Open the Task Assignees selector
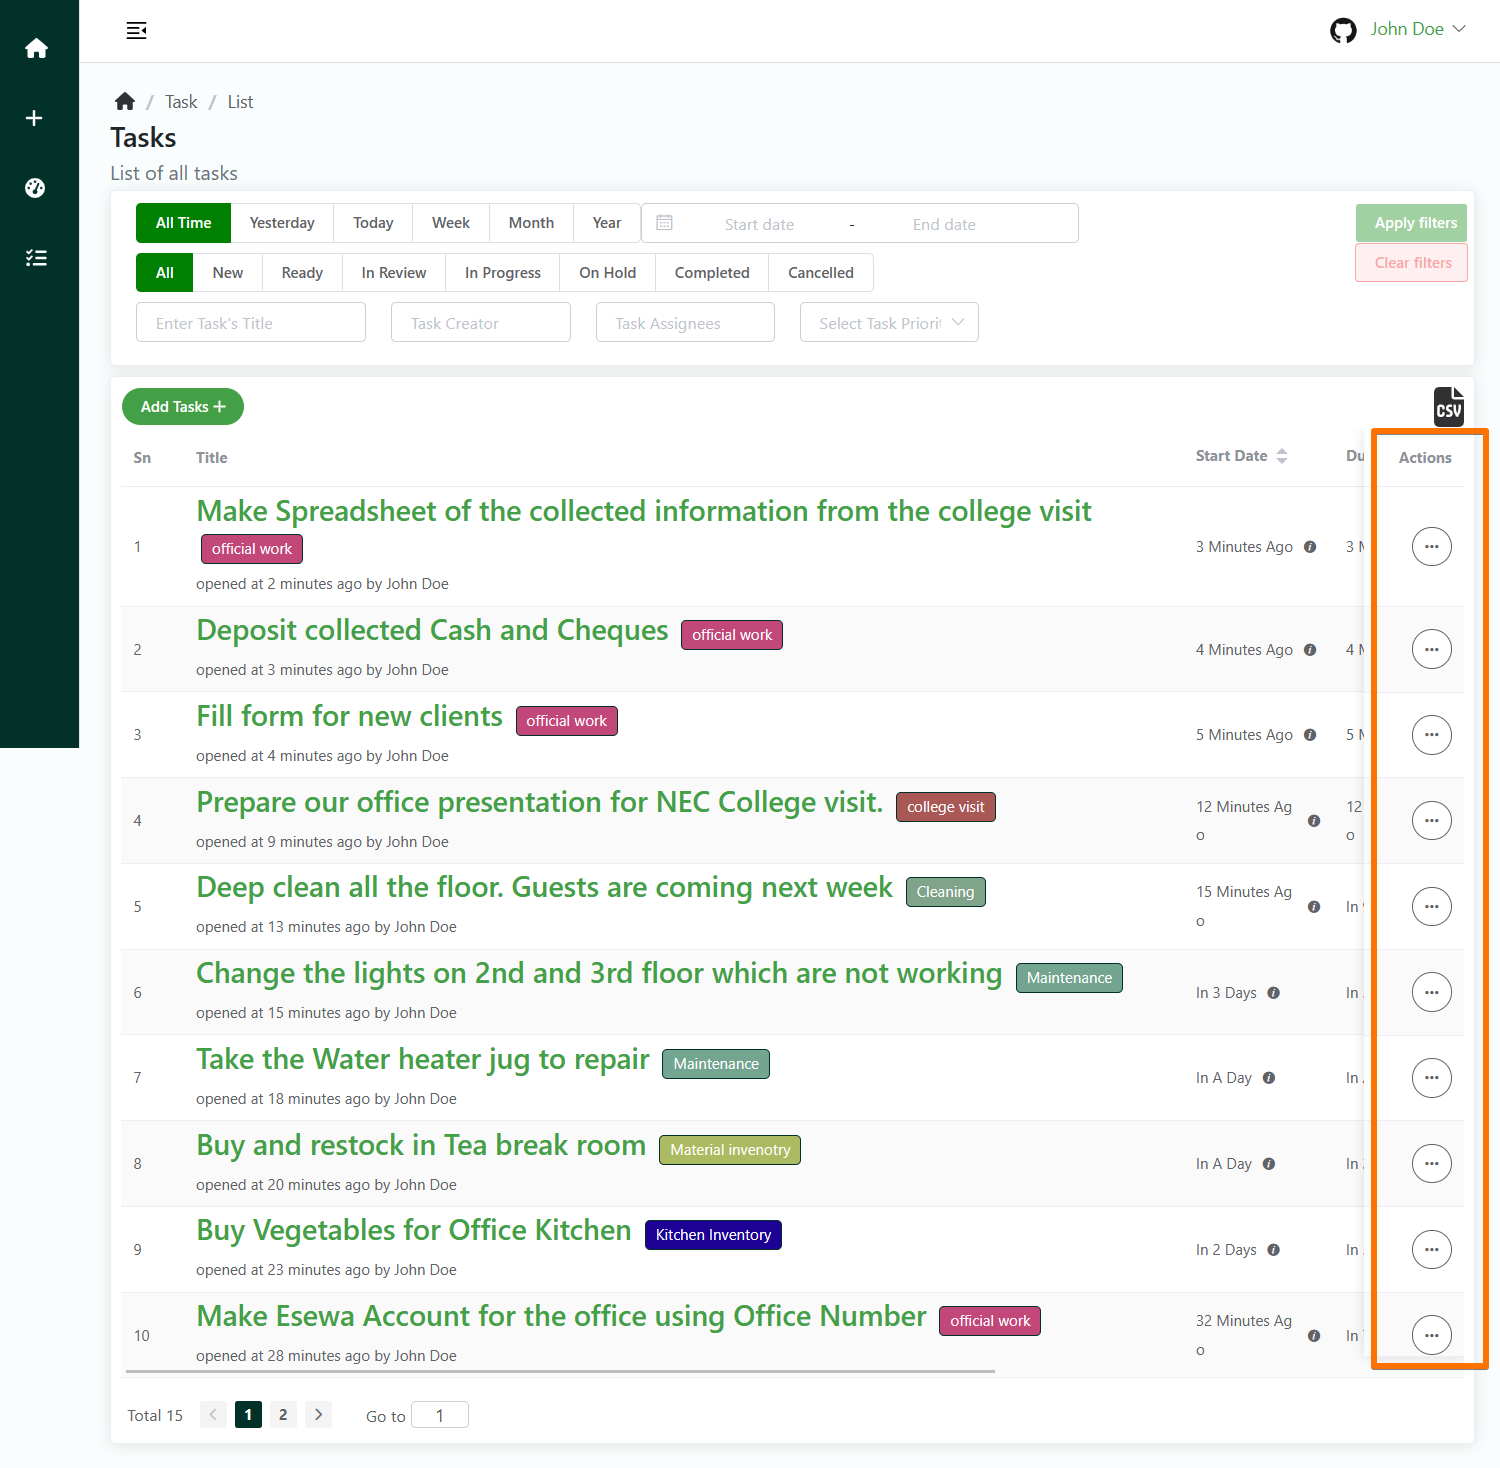Screen dimensions: 1500x1468 coord(685,323)
